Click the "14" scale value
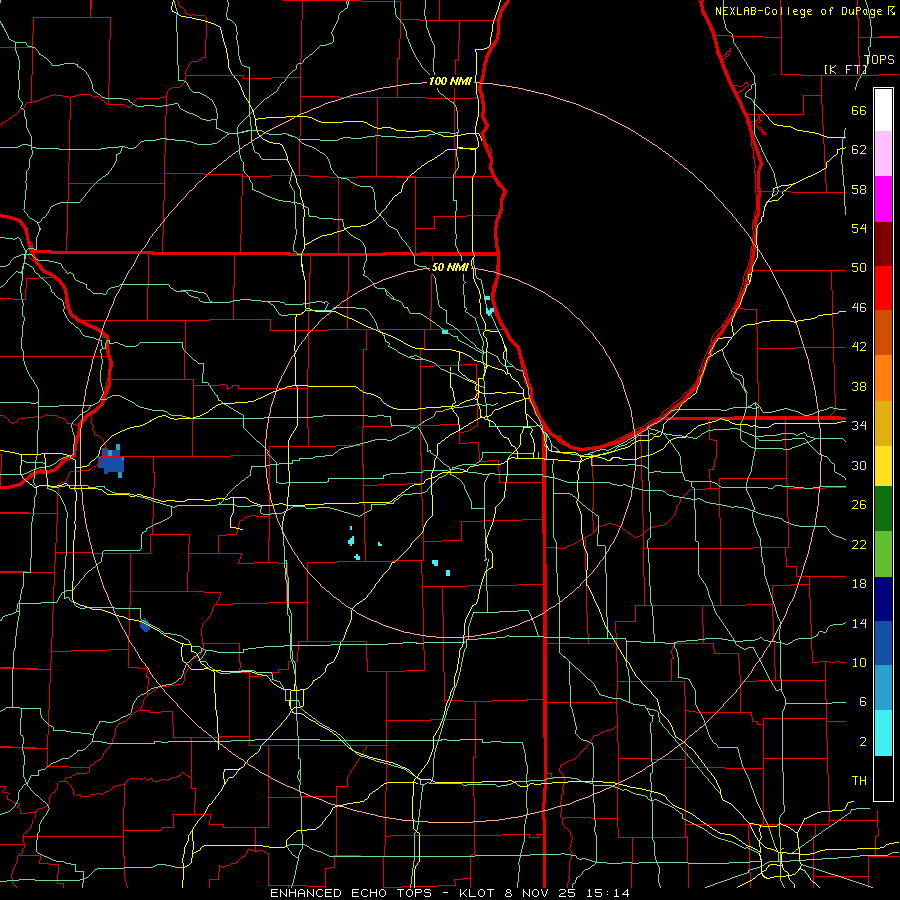 coord(859,623)
